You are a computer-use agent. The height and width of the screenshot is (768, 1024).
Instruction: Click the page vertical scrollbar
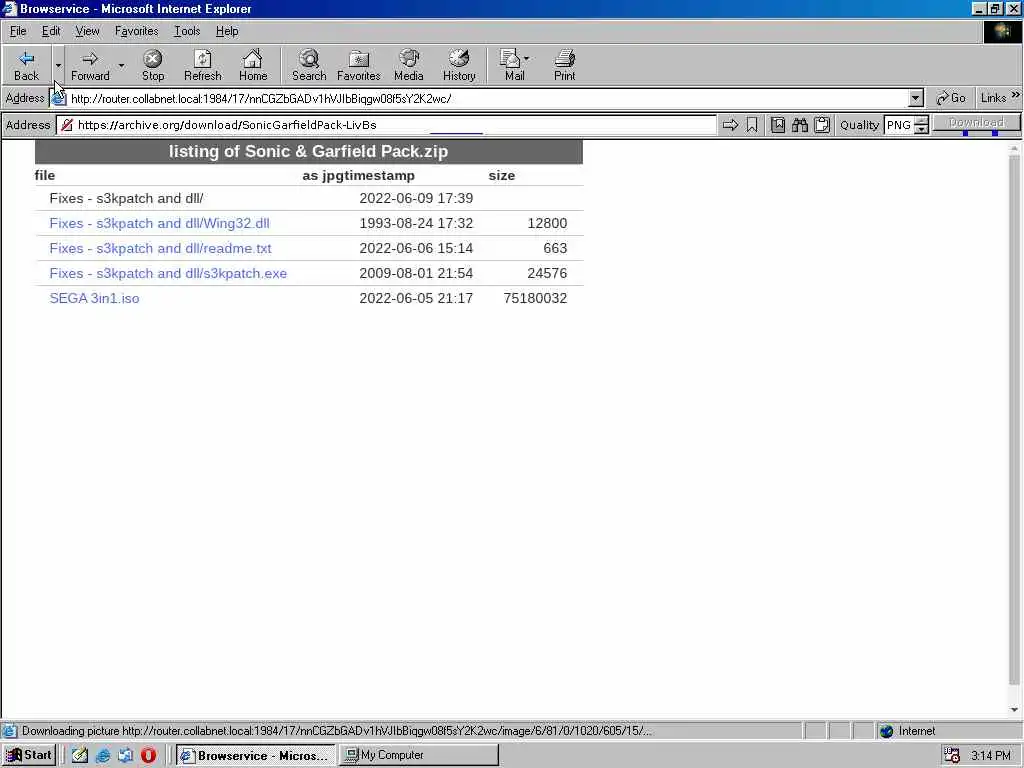point(1014,418)
